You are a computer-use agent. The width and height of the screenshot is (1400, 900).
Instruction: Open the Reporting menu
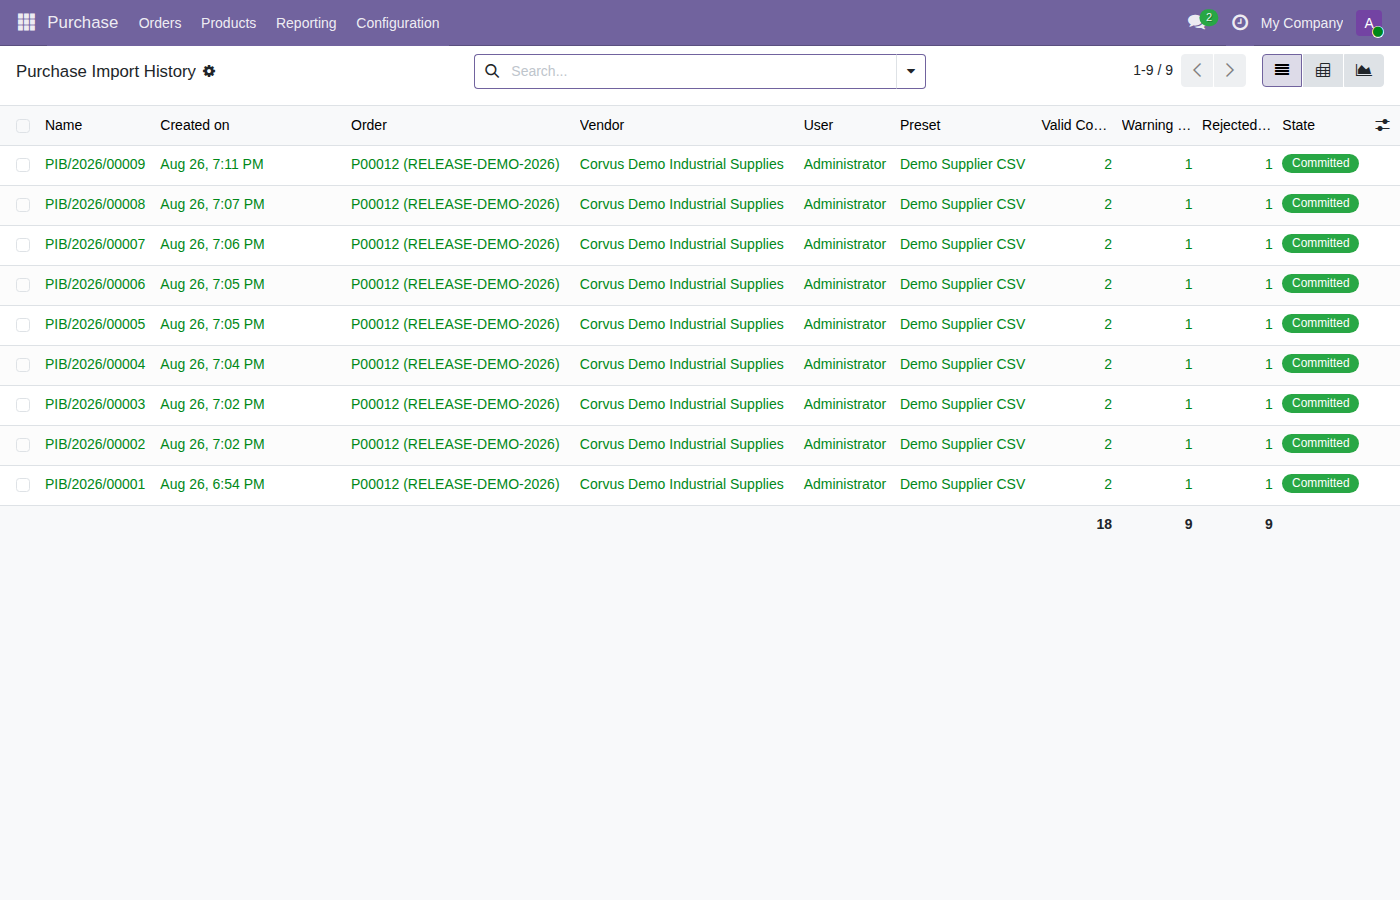(x=306, y=23)
